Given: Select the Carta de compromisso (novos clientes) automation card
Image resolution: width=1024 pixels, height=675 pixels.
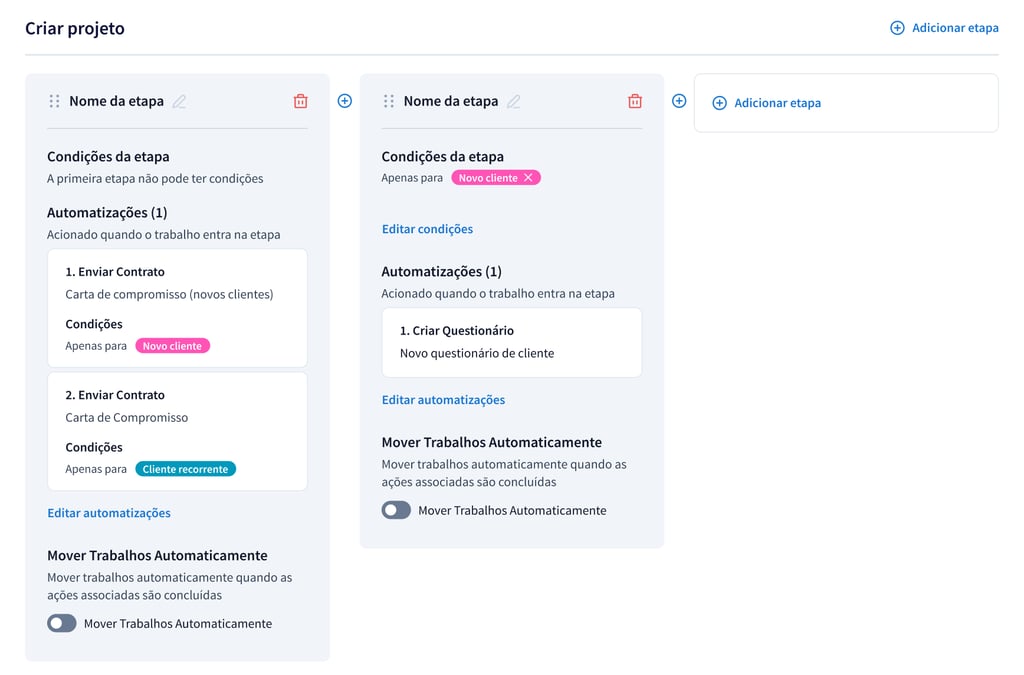Looking at the screenshot, I should (x=177, y=308).
